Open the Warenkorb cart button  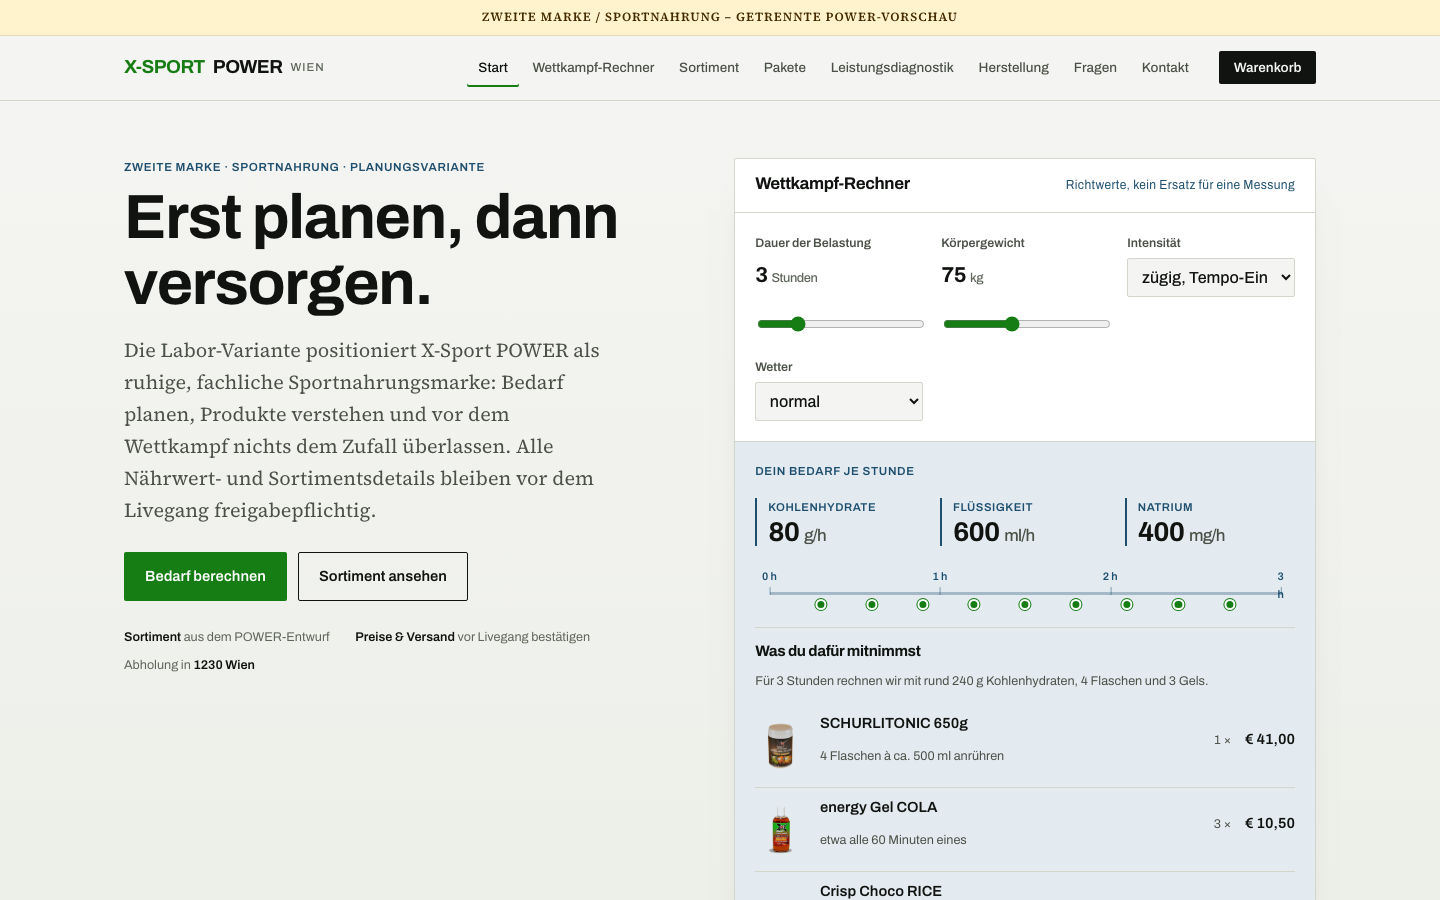1267,67
